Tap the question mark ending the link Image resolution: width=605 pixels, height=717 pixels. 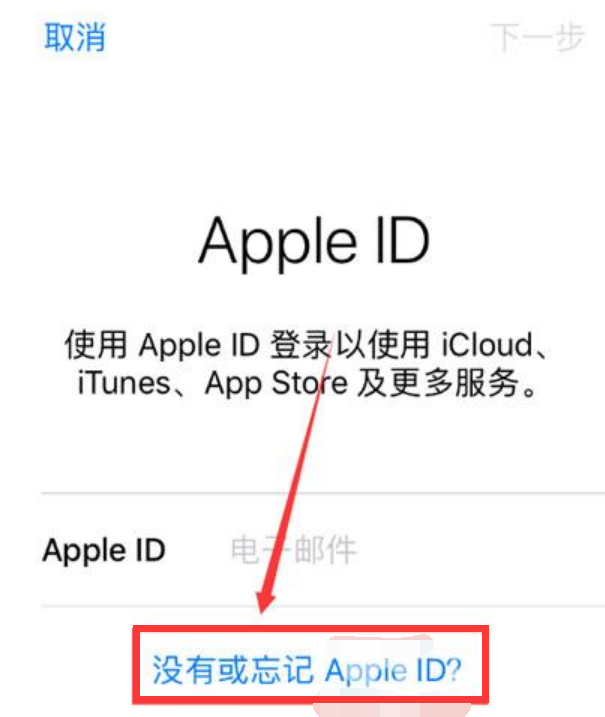coord(453,670)
